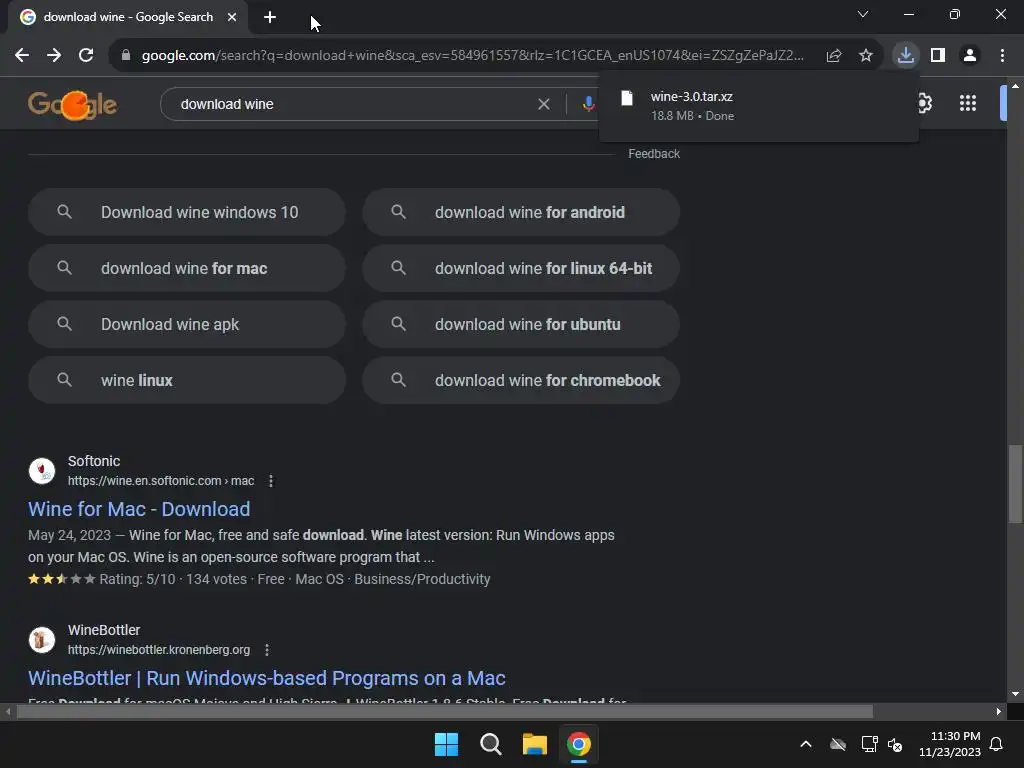Click the muted volume tray icon
Screen dimensions: 1024x768
895,744
